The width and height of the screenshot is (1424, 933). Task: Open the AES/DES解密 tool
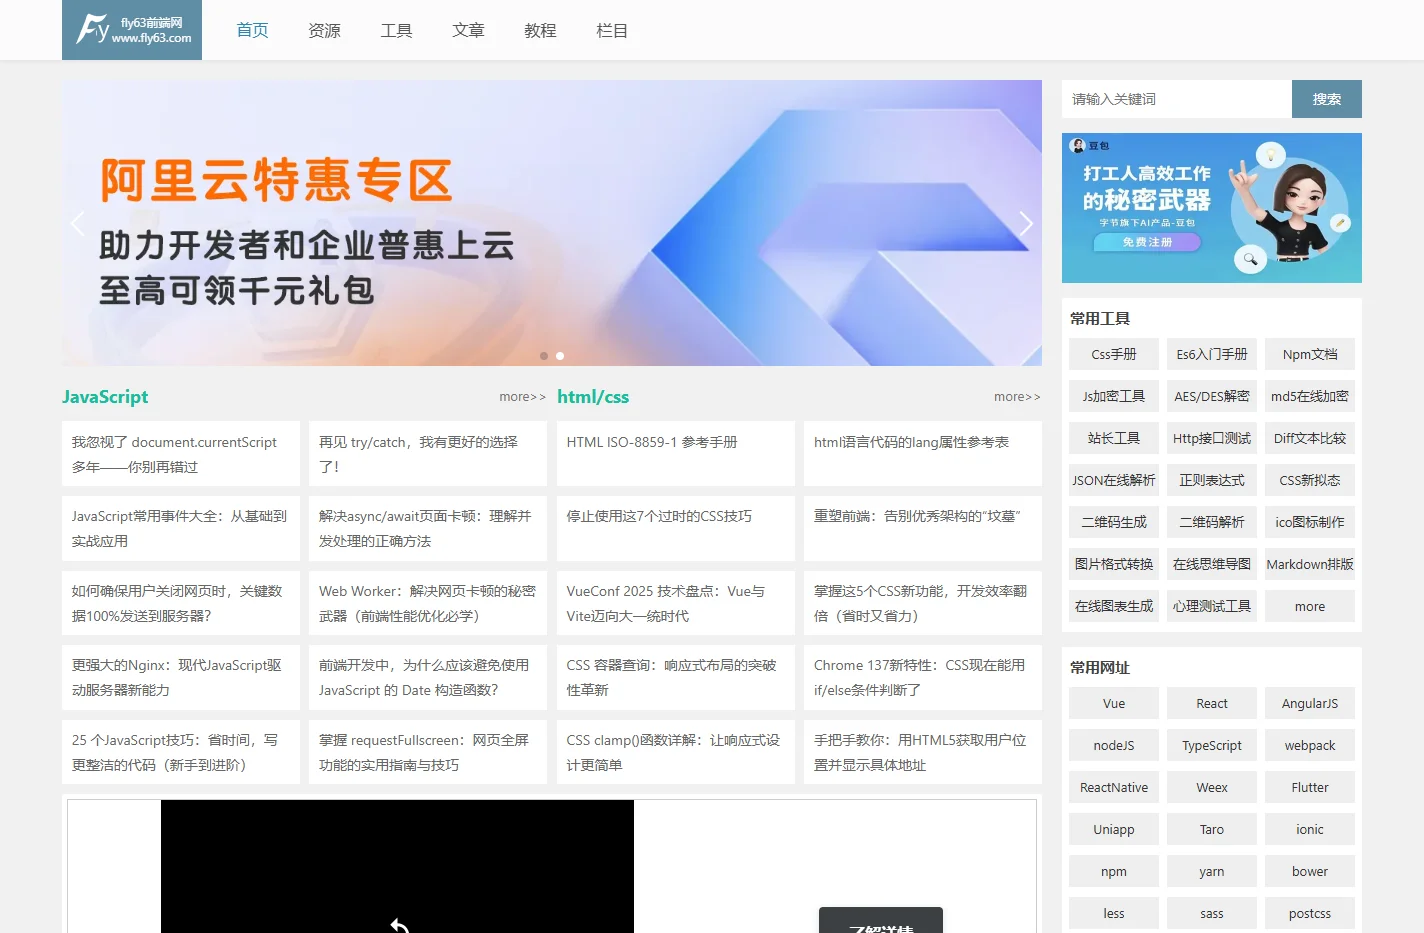tap(1212, 396)
